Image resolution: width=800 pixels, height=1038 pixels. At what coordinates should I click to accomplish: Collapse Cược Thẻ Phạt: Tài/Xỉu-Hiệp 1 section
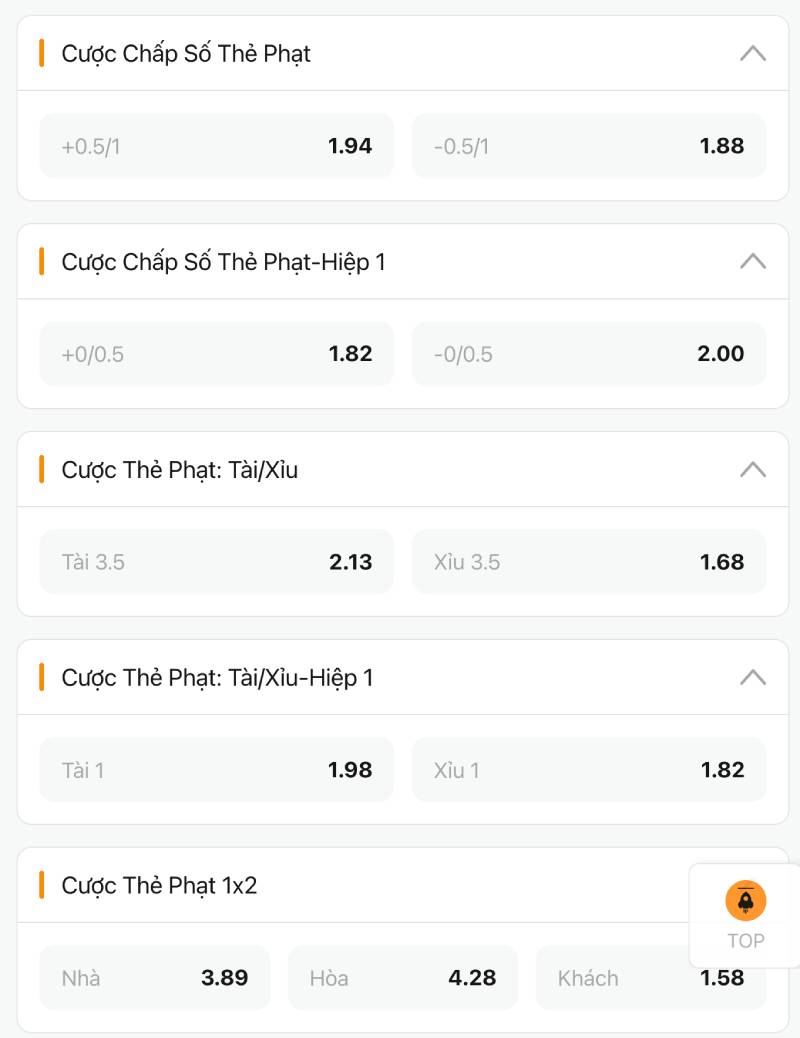tap(752, 678)
